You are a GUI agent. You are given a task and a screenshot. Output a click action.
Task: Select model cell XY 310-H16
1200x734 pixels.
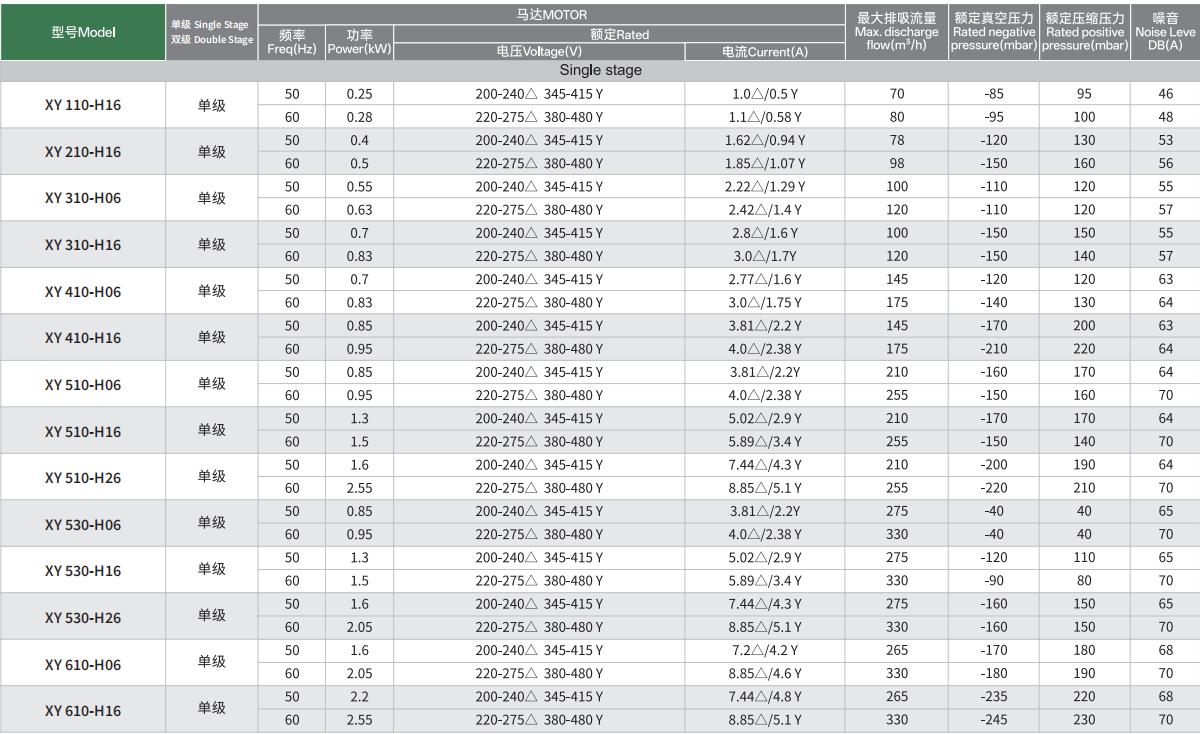coord(83,245)
